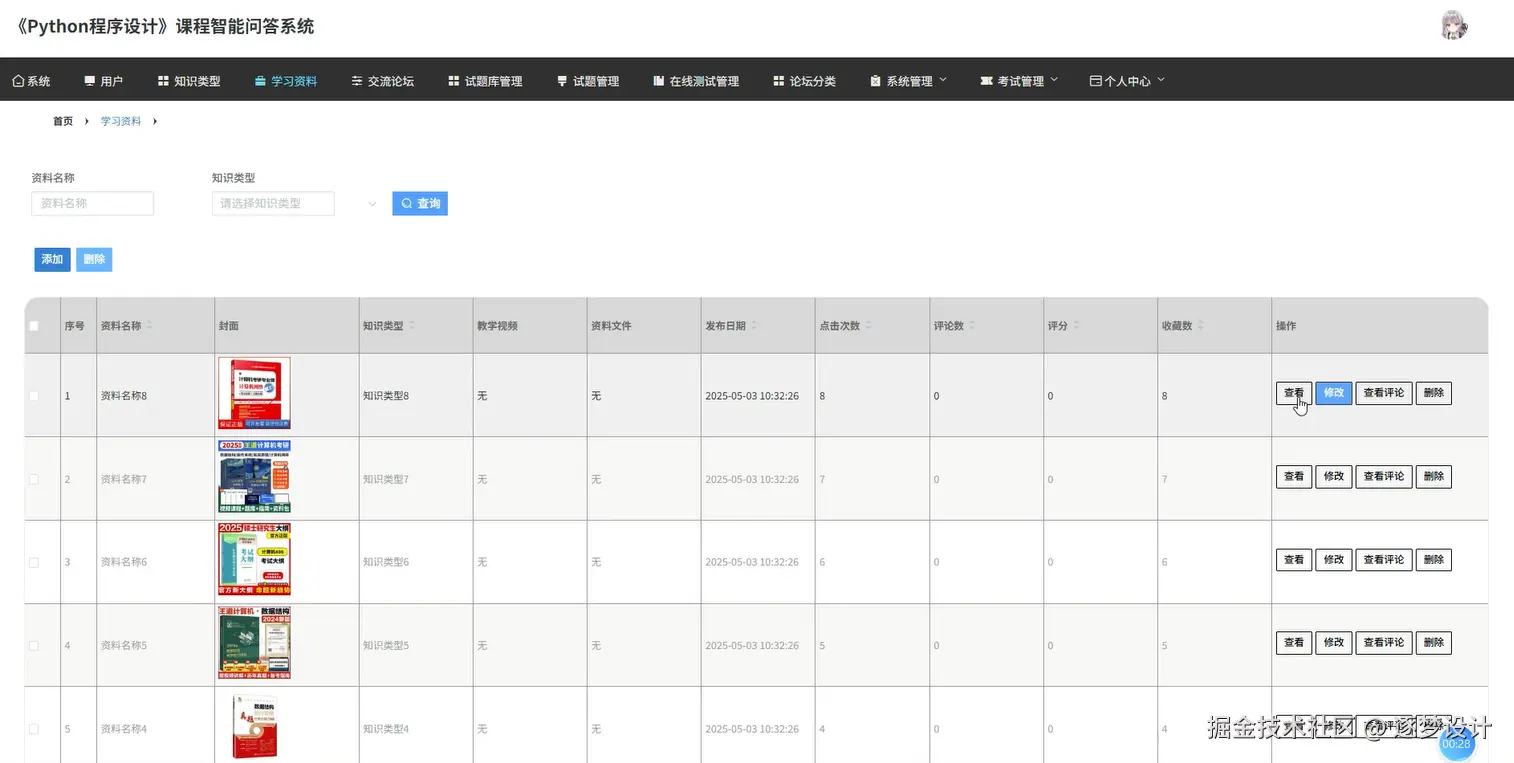The image size is (1514, 763).
Task: Click the home icon beside 系统
Action: pos(18,81)
